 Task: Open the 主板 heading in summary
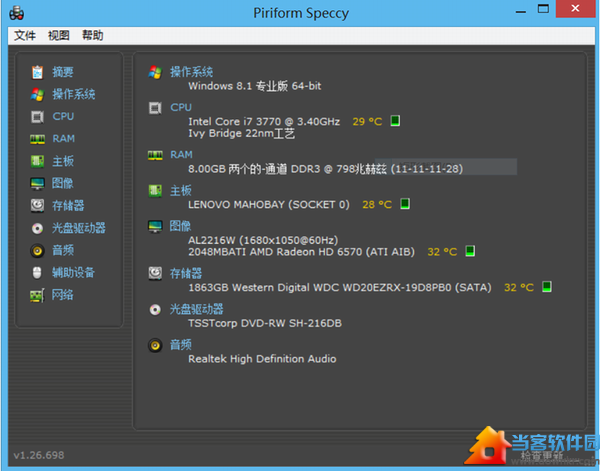click(181, 191)
